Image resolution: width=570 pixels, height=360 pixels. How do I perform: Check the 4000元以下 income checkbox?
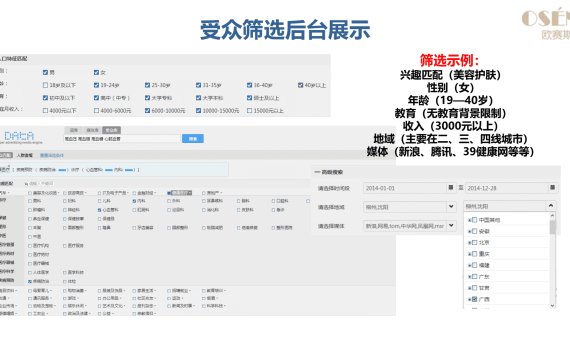coord(45,111)
